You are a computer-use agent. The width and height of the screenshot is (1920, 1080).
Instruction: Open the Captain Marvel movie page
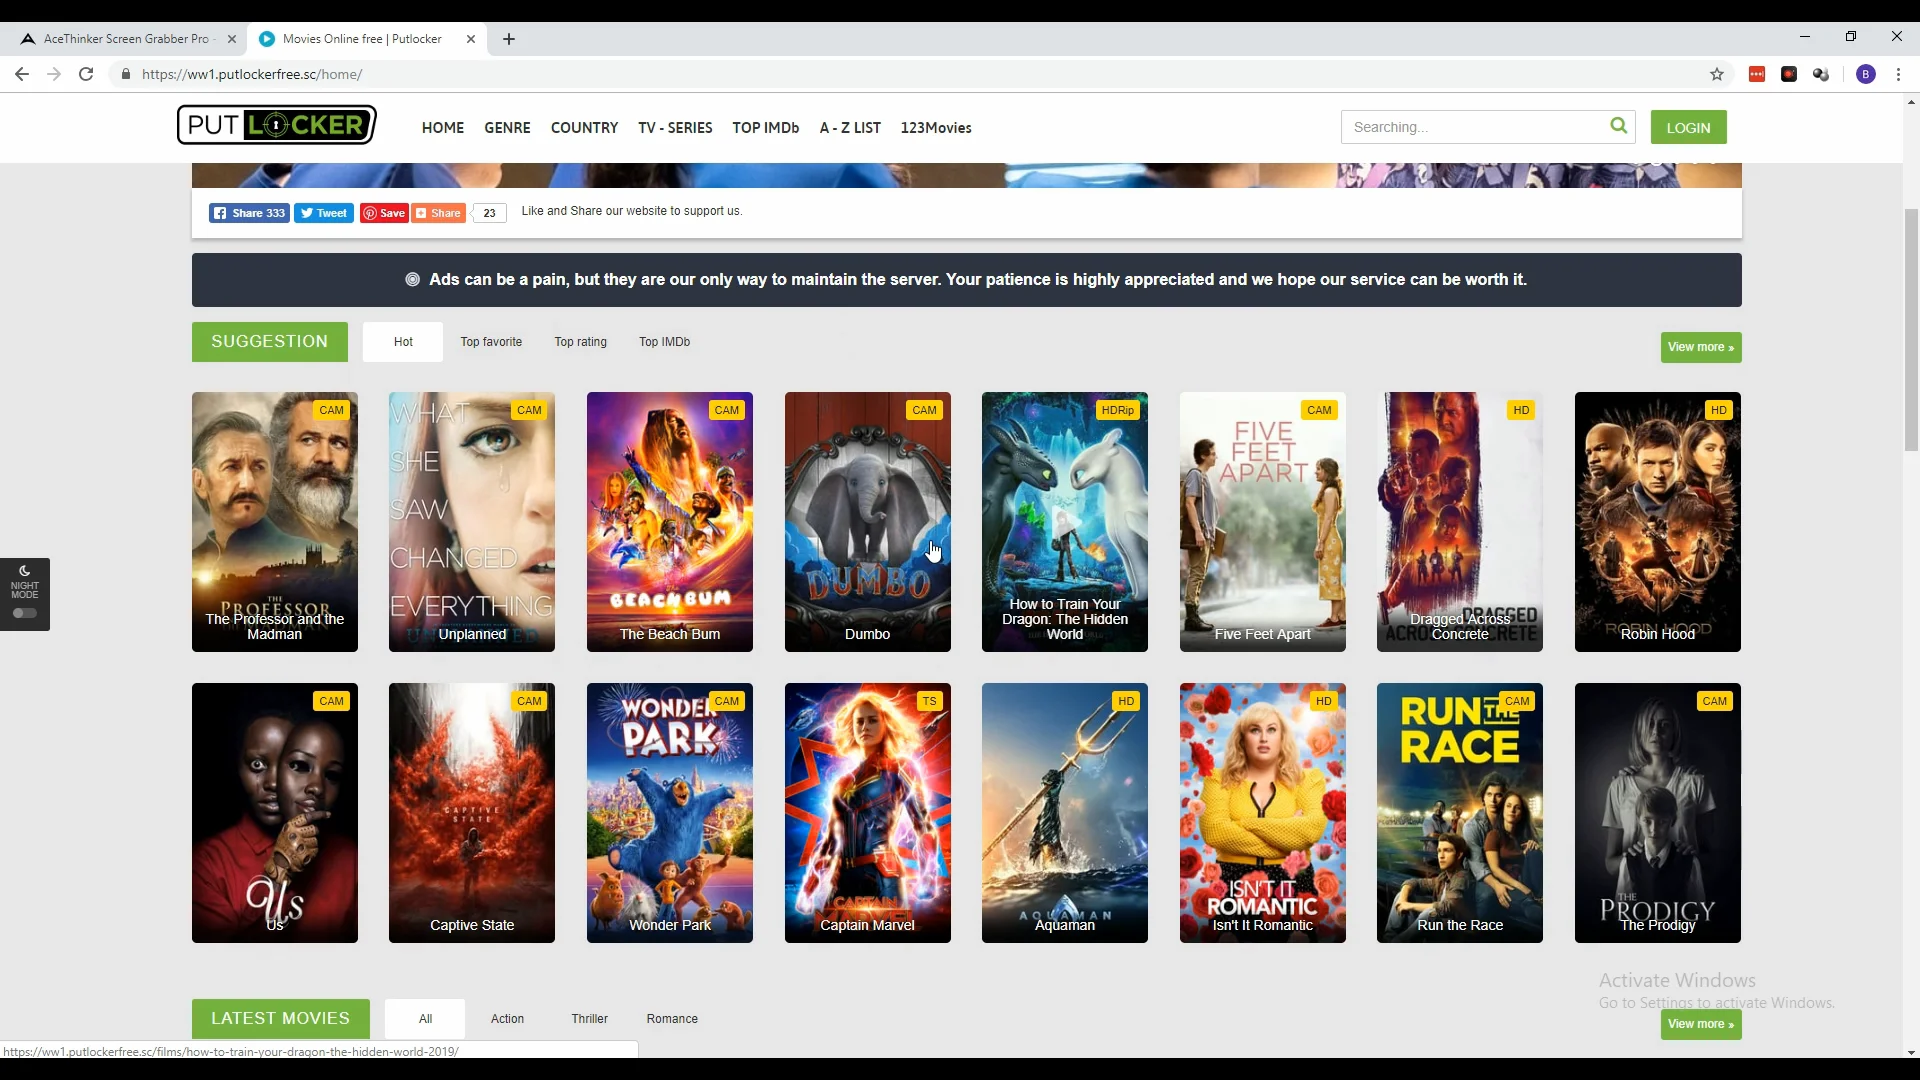click(866, 812)
